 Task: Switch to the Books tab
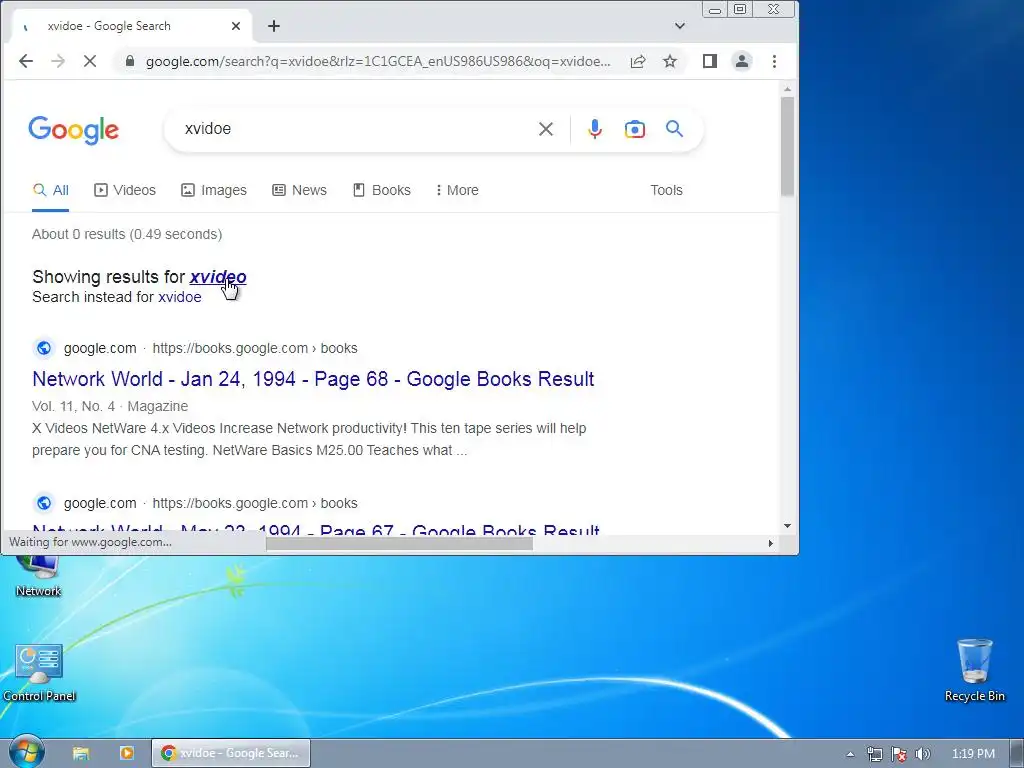pos(381,190)
